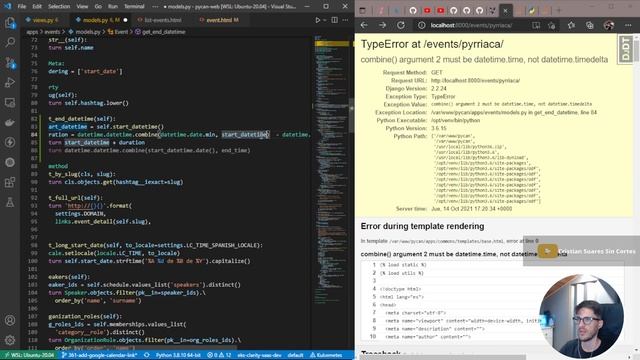Go forward in the browser

pyautogui.click(x=382, y=25)
